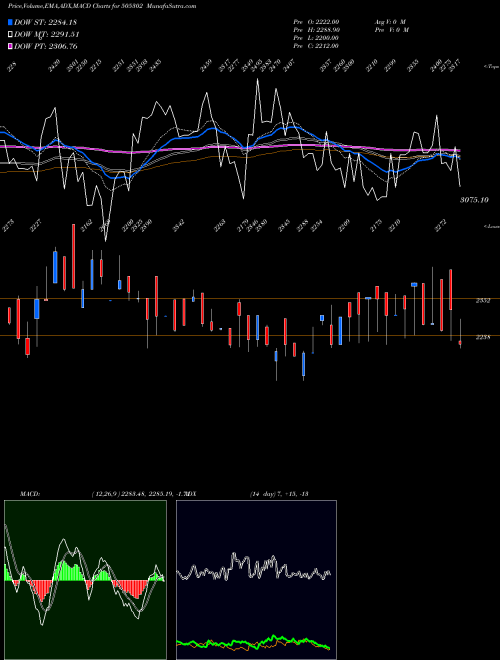
Task: Click the 2238 price level label
Action: 483,337
